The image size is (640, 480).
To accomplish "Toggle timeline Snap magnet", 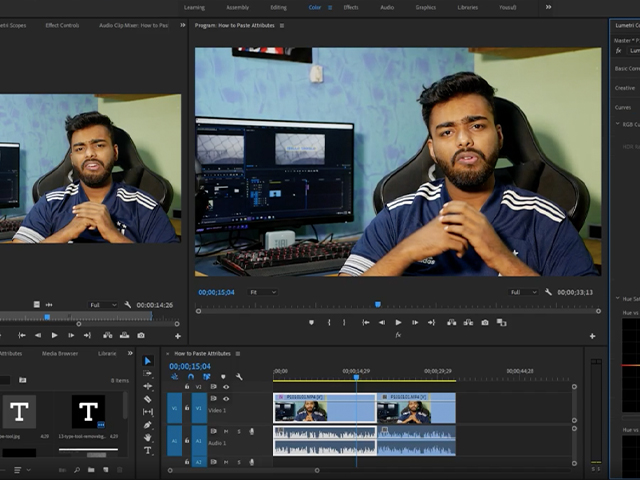I will [191, 377].
